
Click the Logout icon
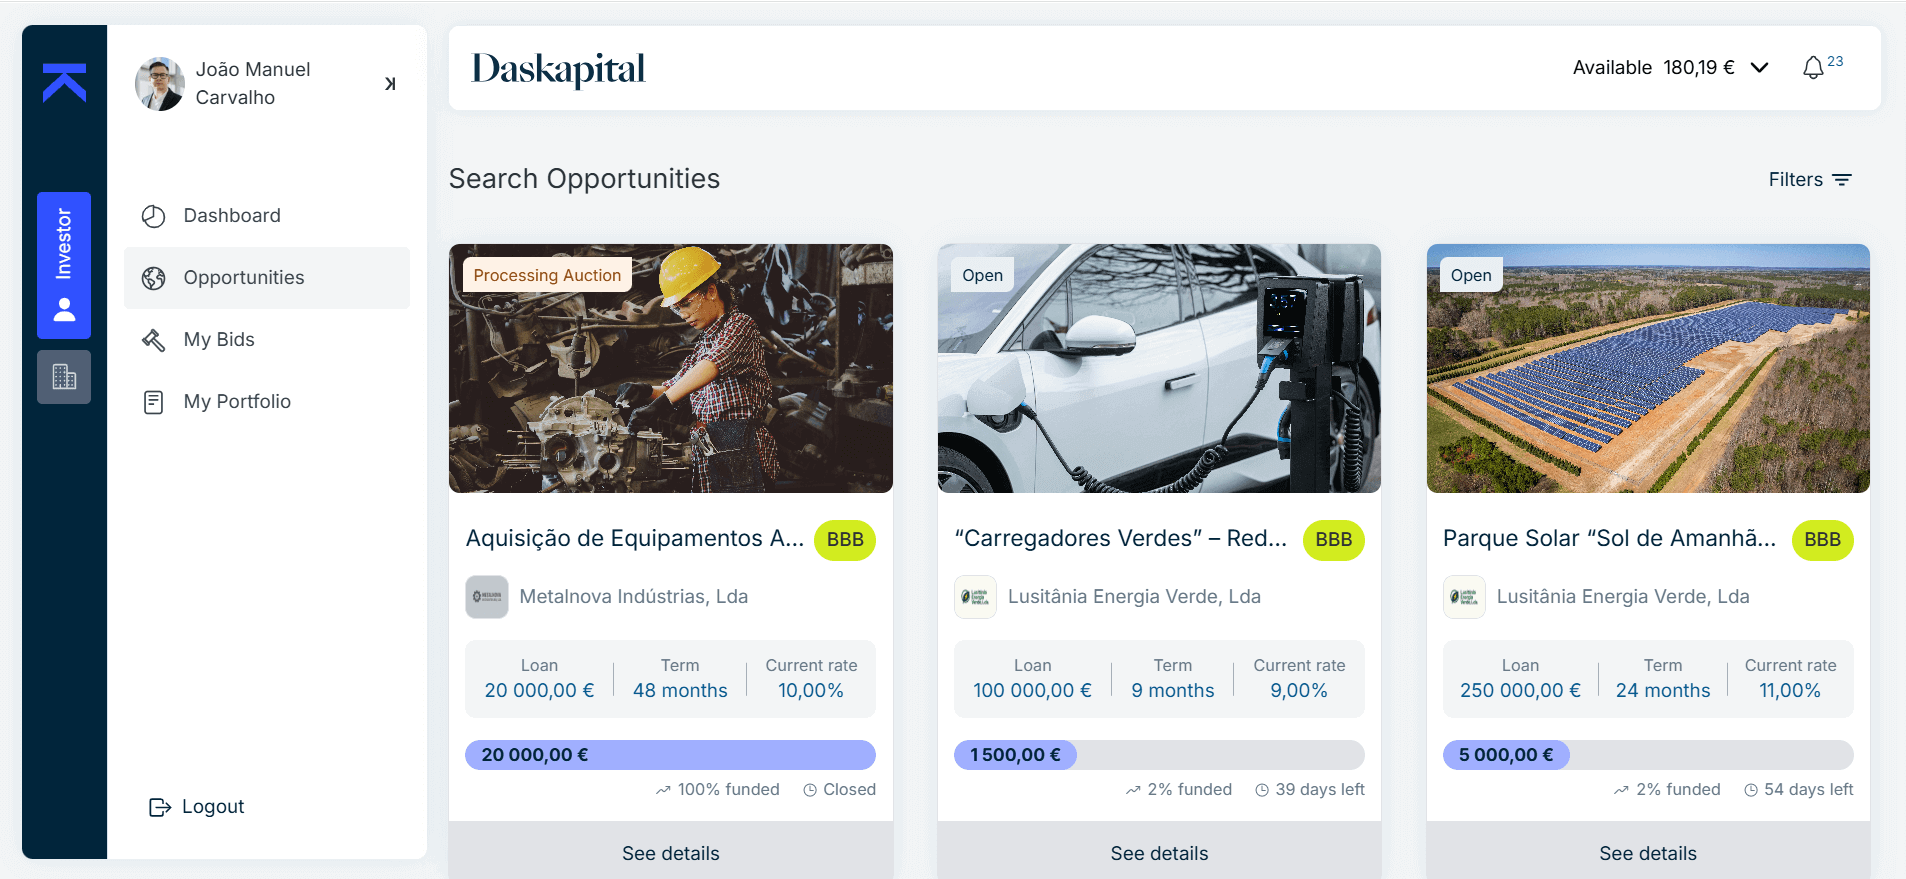[x=159, y=807]
